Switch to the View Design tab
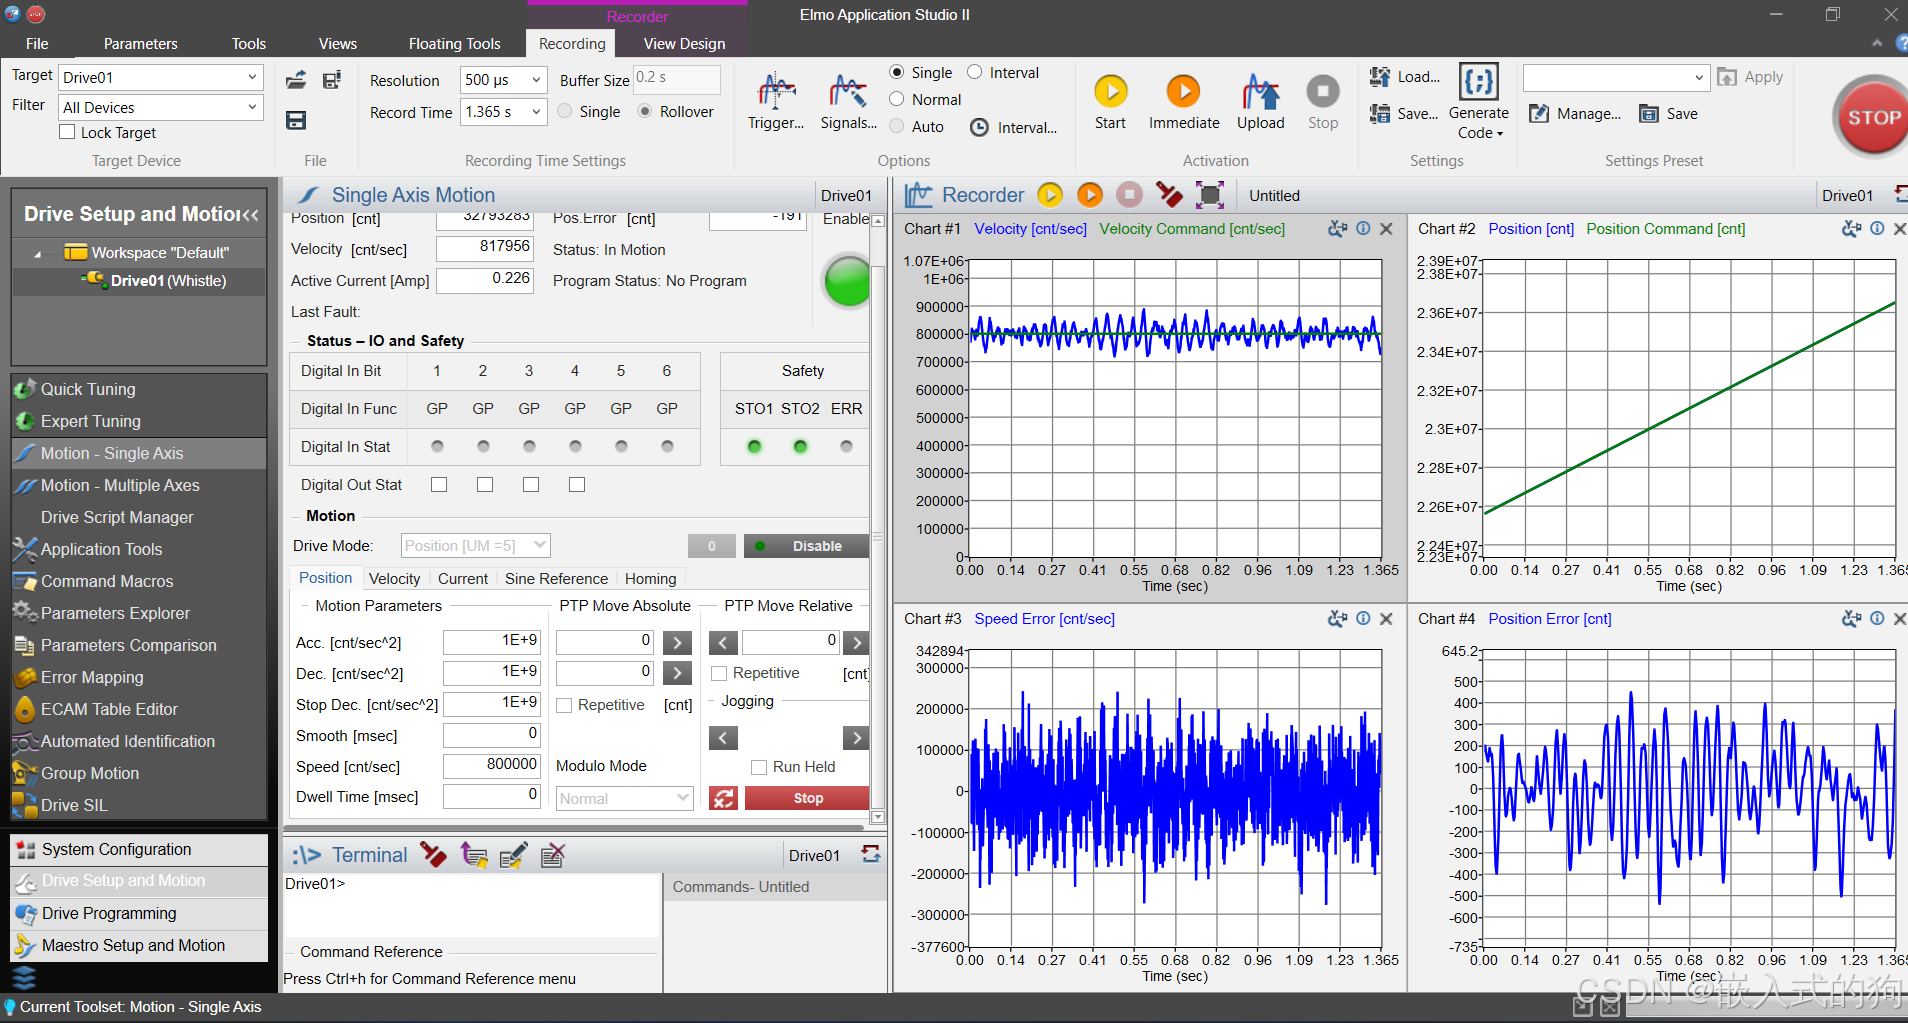The image size is (1908, 1023). 684,43
